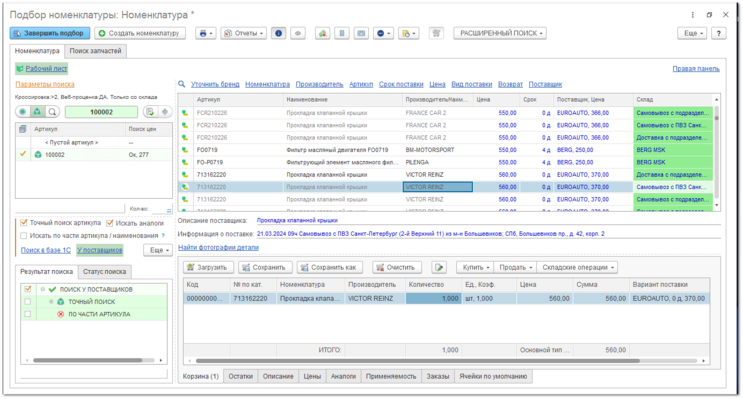743x399 pixels.
Task: Toggle Точный поиск артикула checkbox
Action: click(24, 223)
